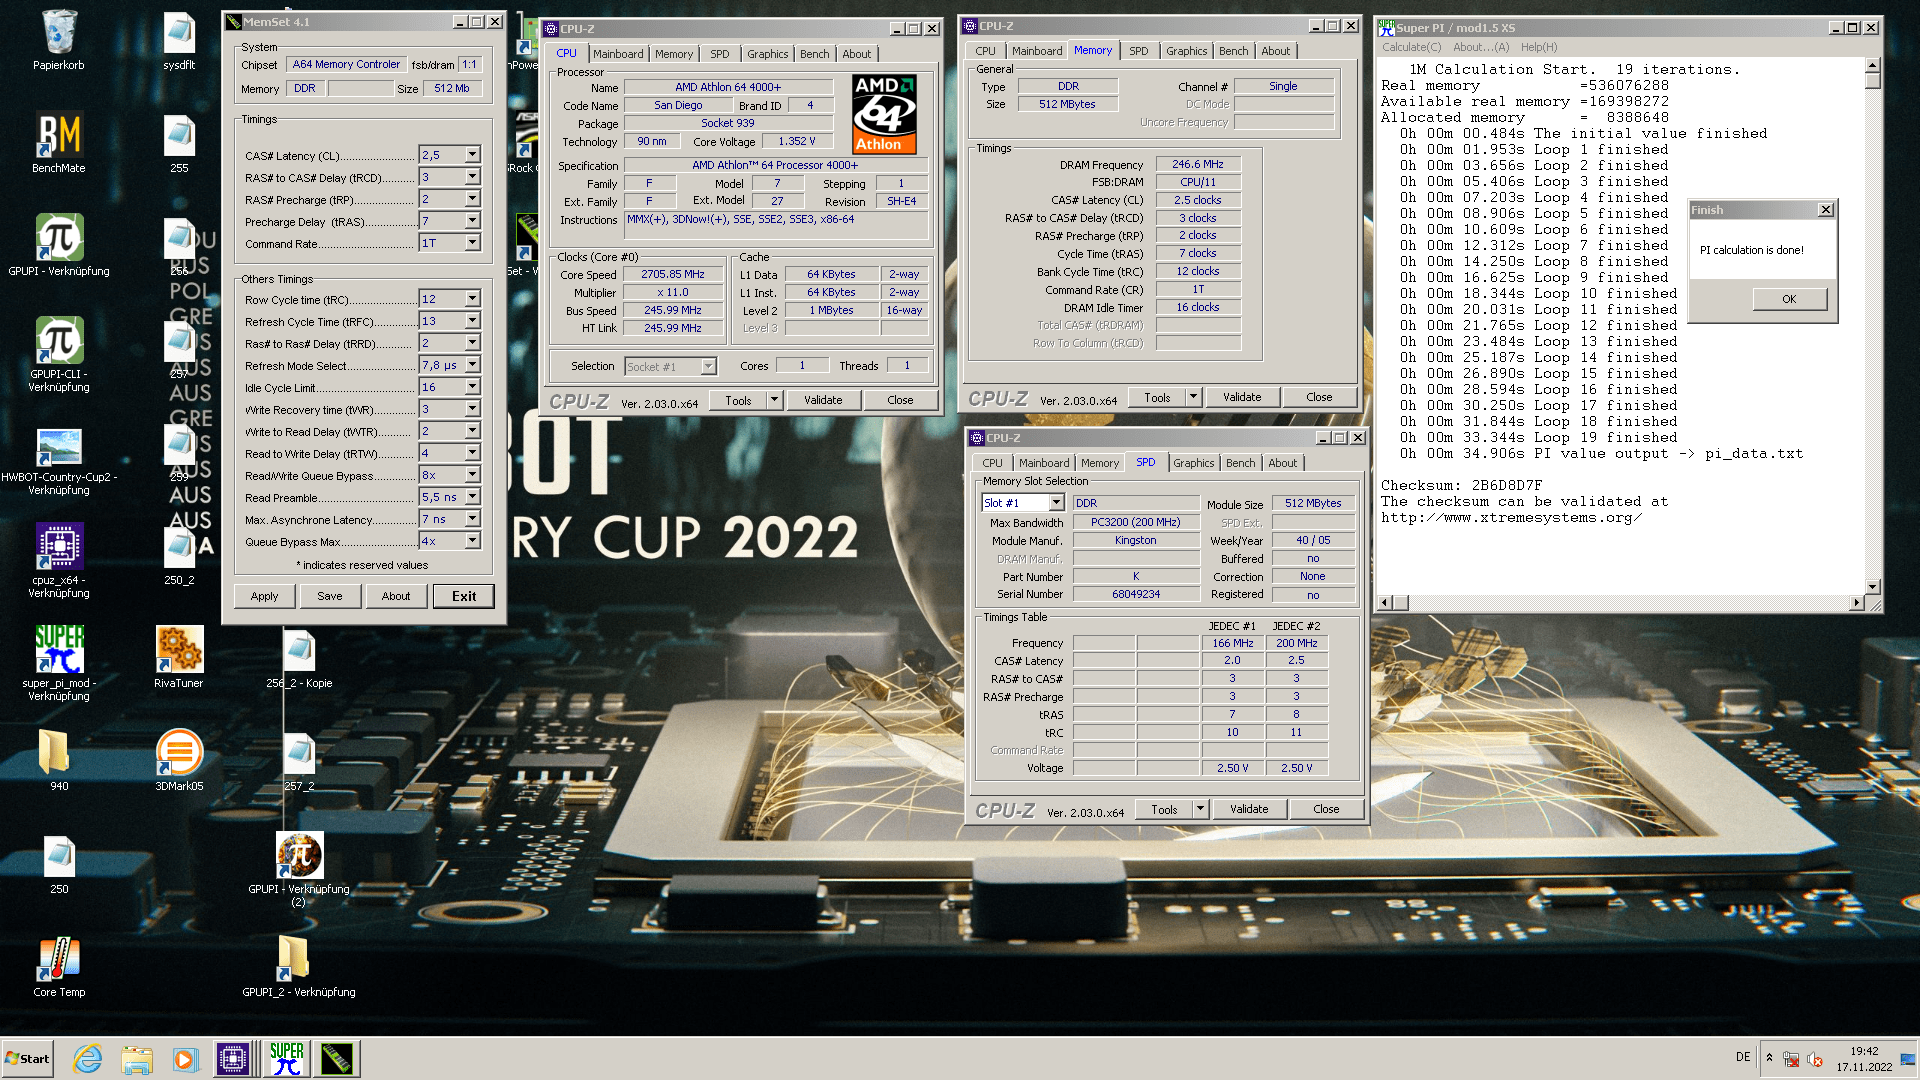This screenshot has width=1920, height=1080.
Task: Open the Calculate(C) menu in Super PI
Action: click(1411, 47)
